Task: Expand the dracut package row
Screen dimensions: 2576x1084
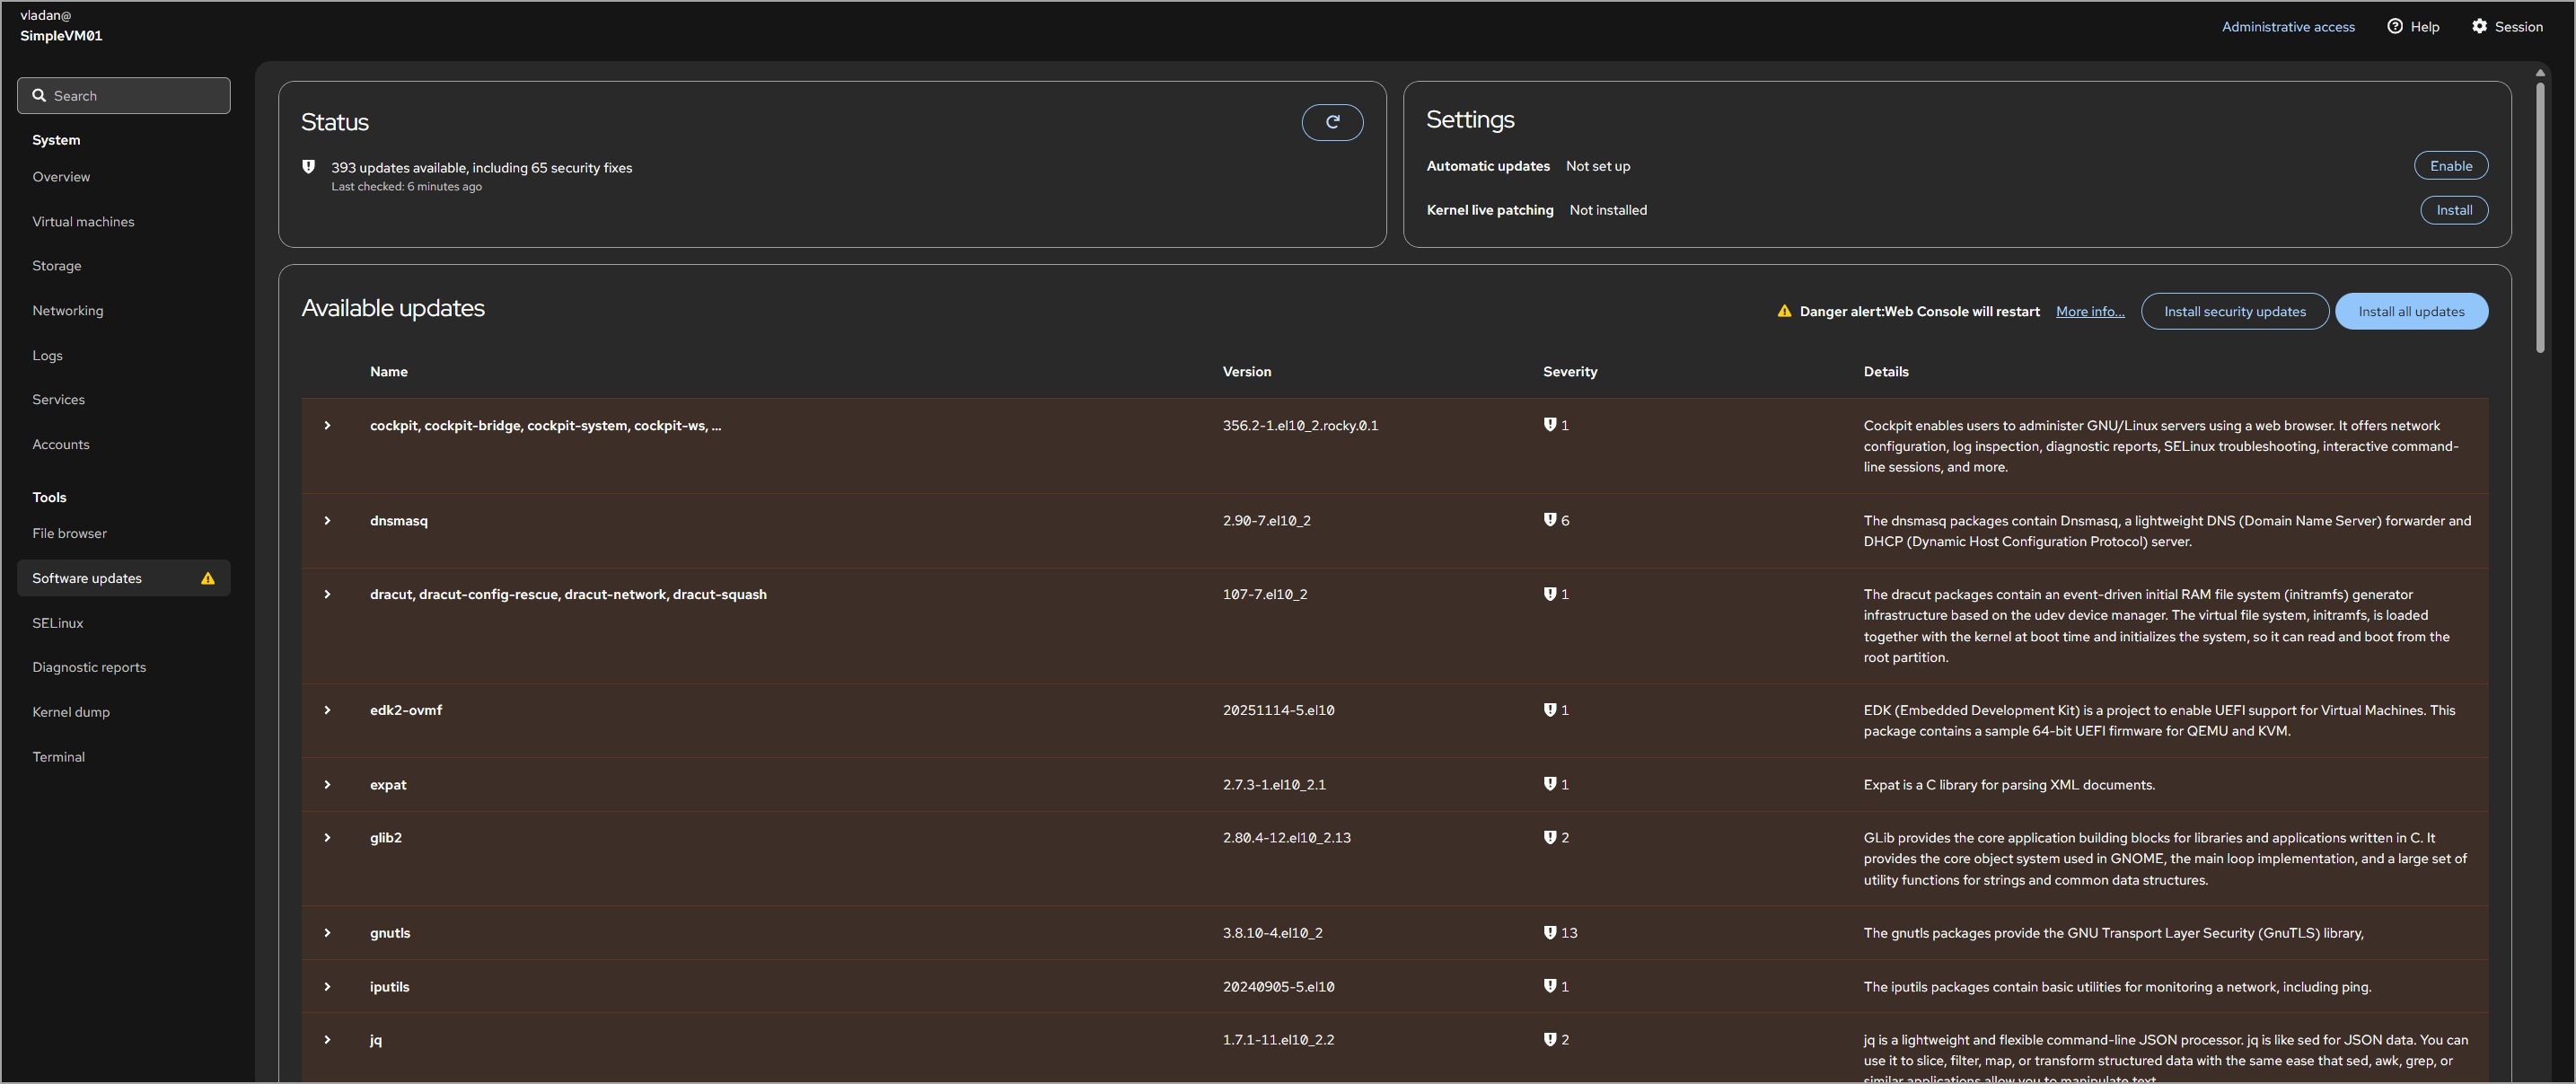Action: (327, 595)
